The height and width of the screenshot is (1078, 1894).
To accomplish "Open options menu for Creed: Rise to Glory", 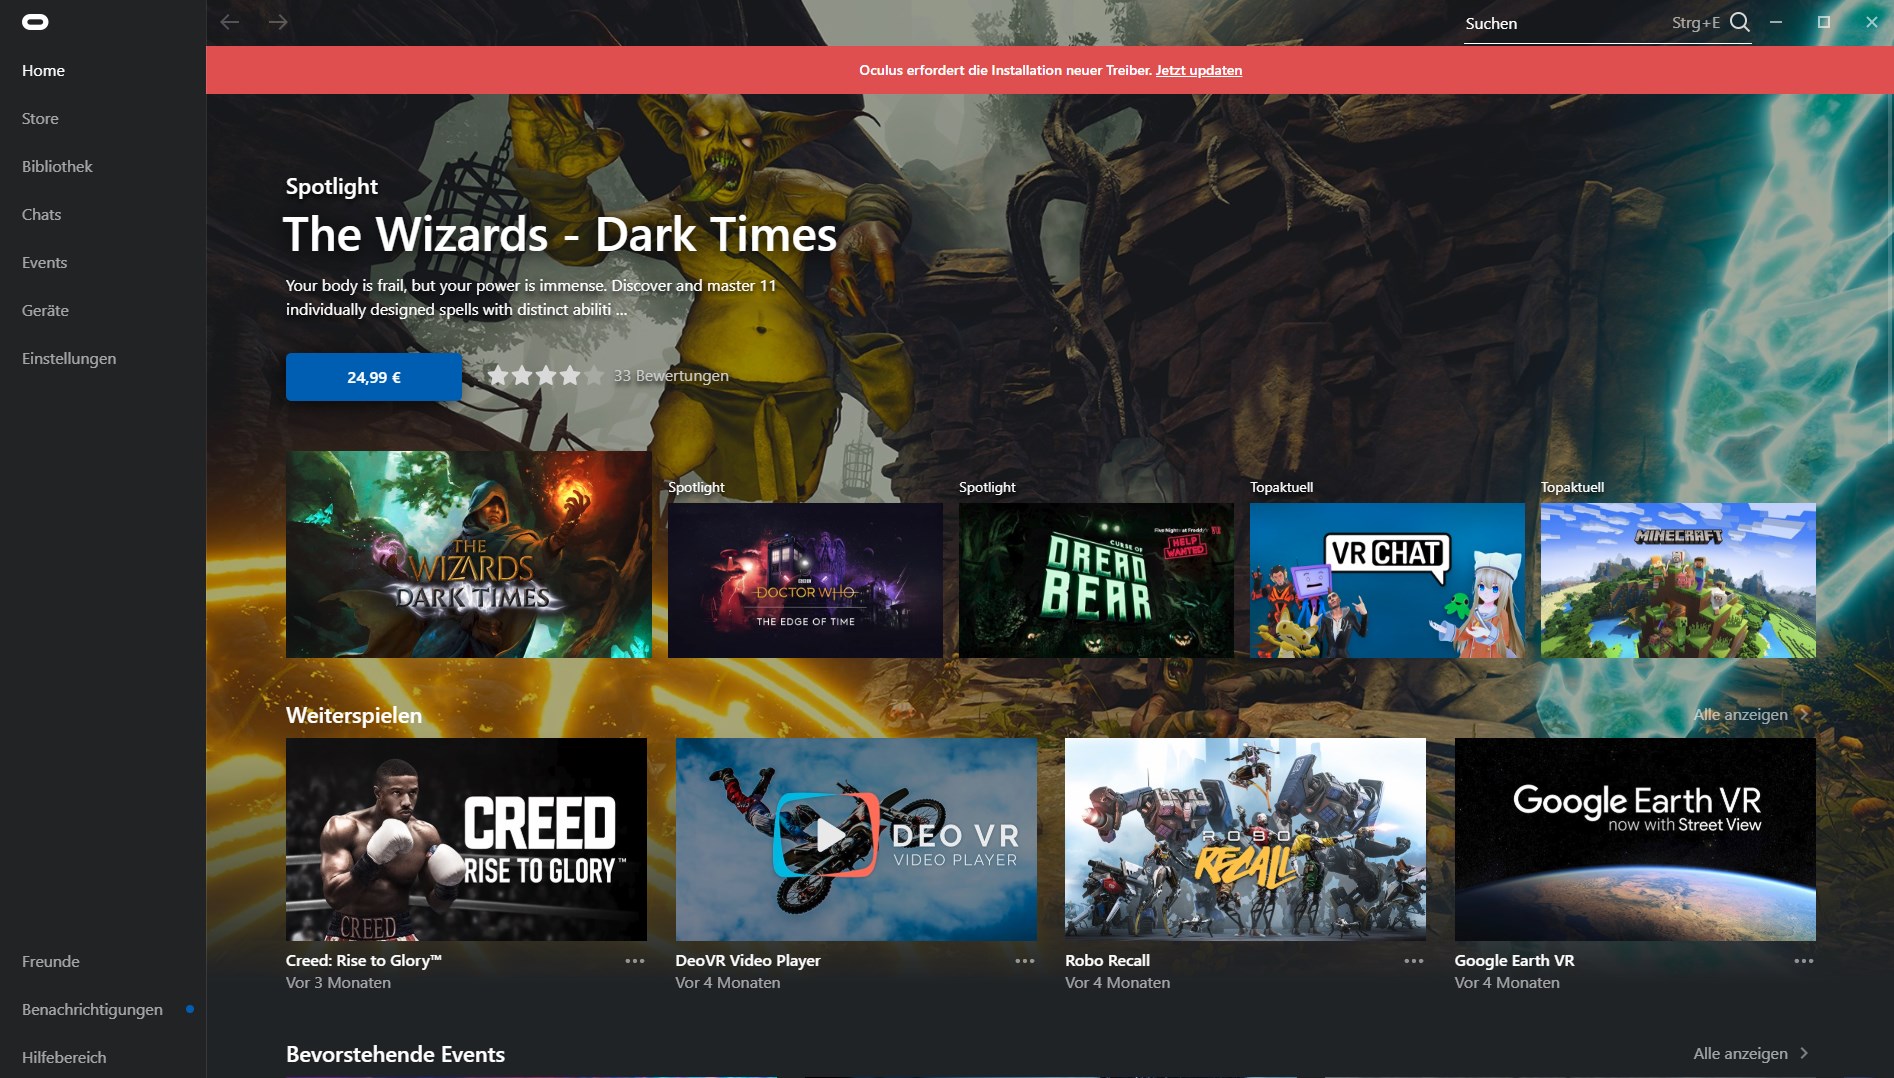I will (635, 961).
